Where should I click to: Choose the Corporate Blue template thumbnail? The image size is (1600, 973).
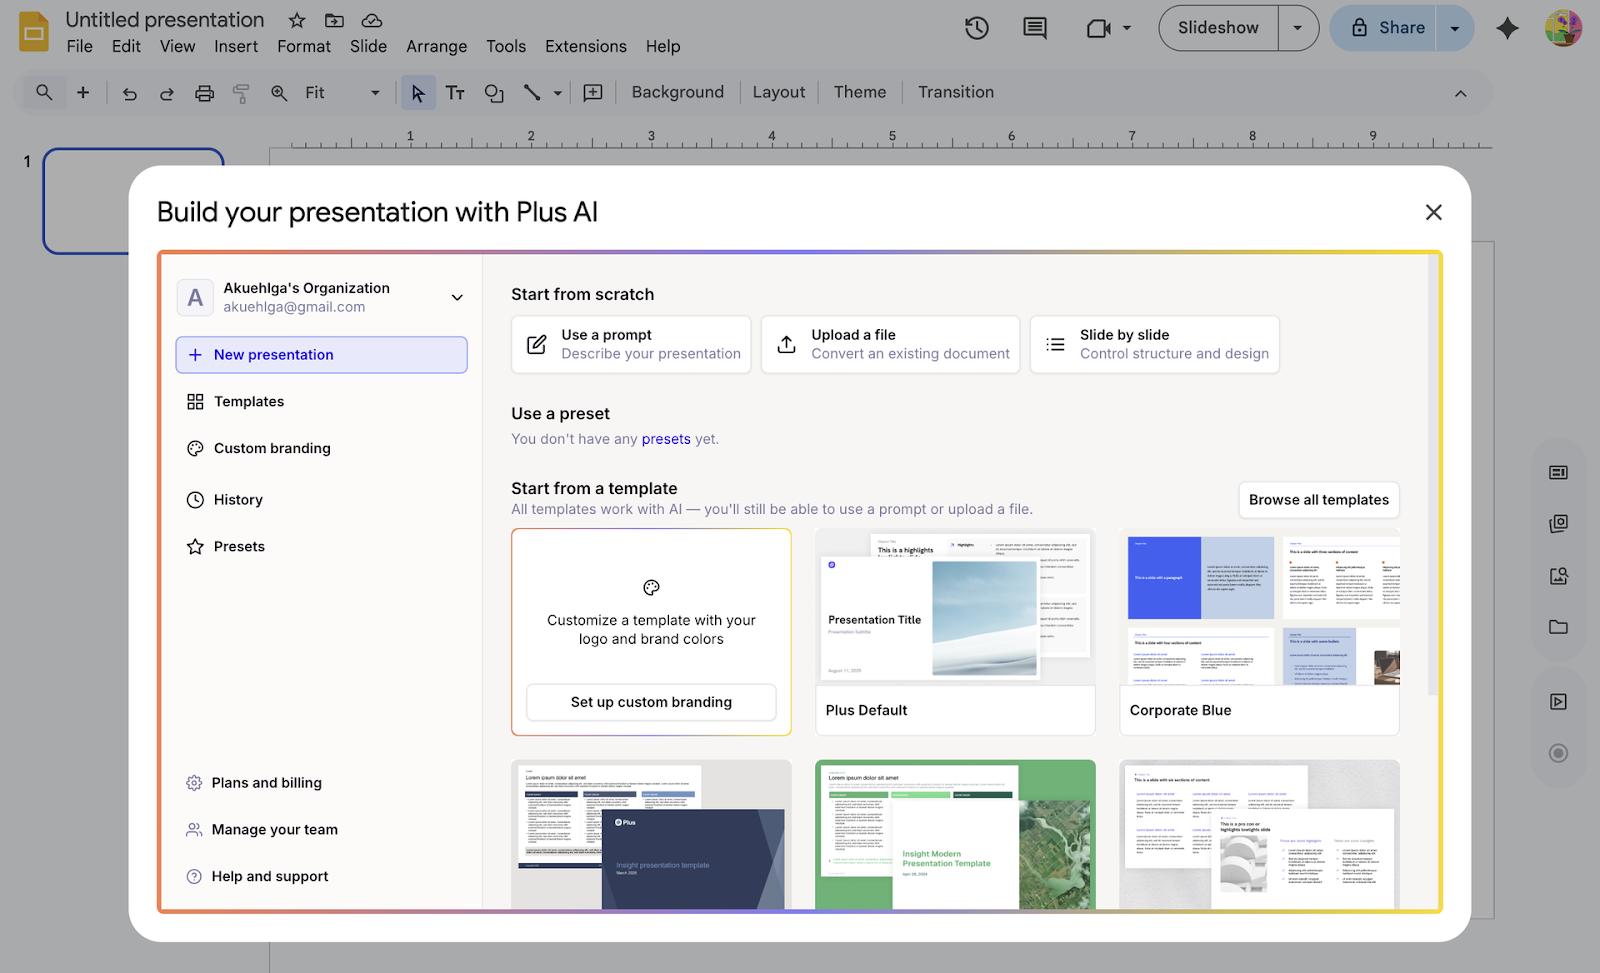[x=1259, y=610]
